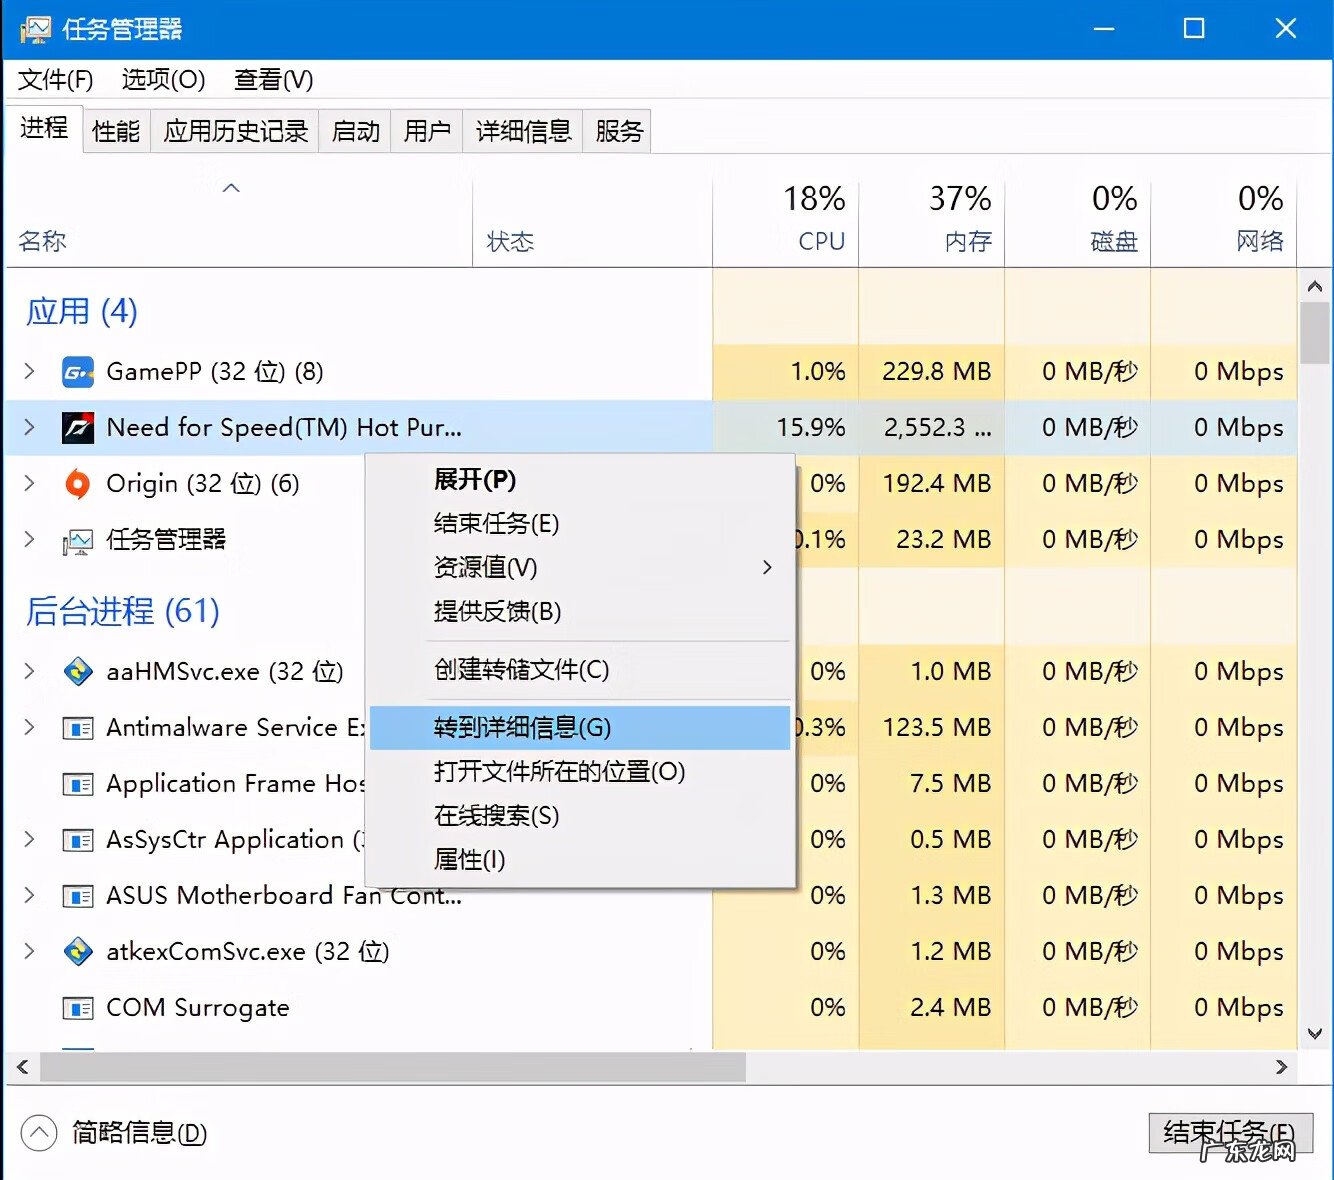Click the atkexComSvc.exe process icon

click(78, 951)
